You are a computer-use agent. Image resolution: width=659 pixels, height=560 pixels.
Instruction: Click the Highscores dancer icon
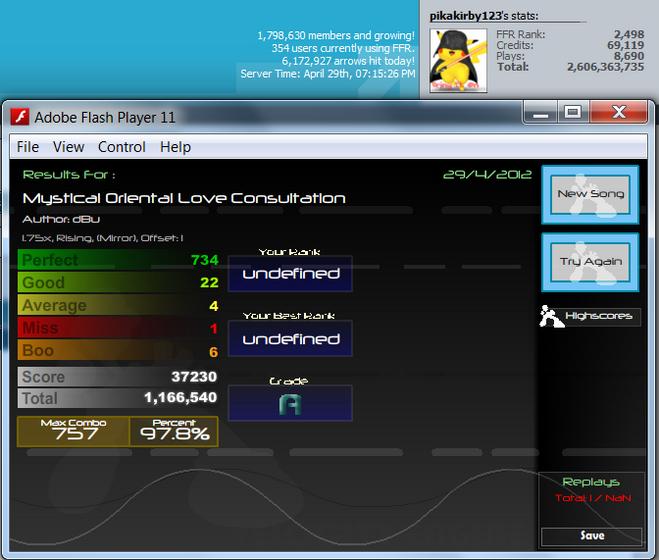[551, 317]
